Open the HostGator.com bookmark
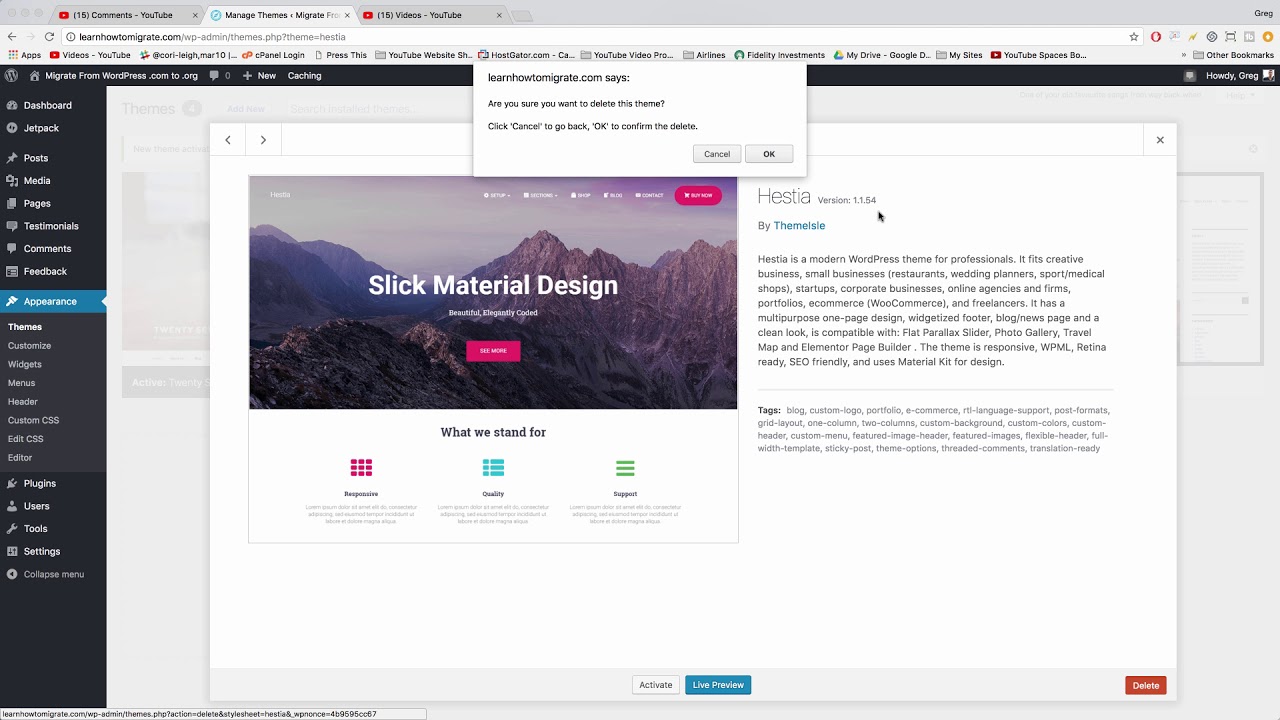Viewport: 1280px width, 720px height. (526, 55)
